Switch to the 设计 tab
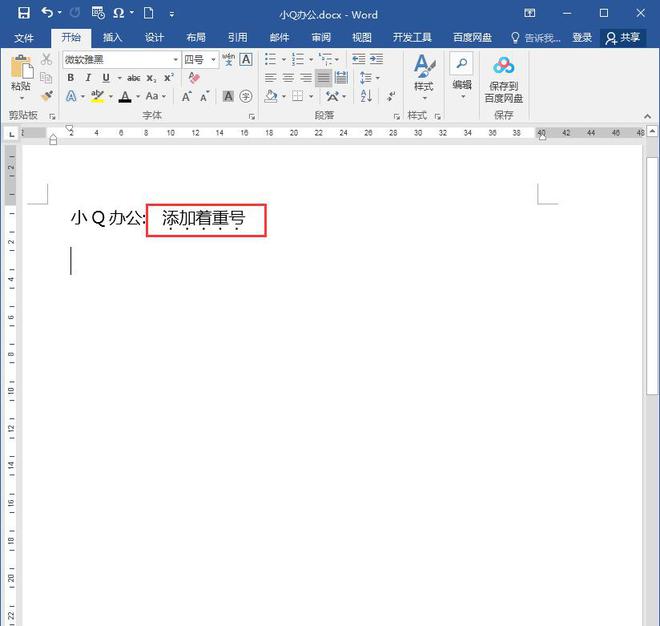660x626 pixels. [154, 38]
